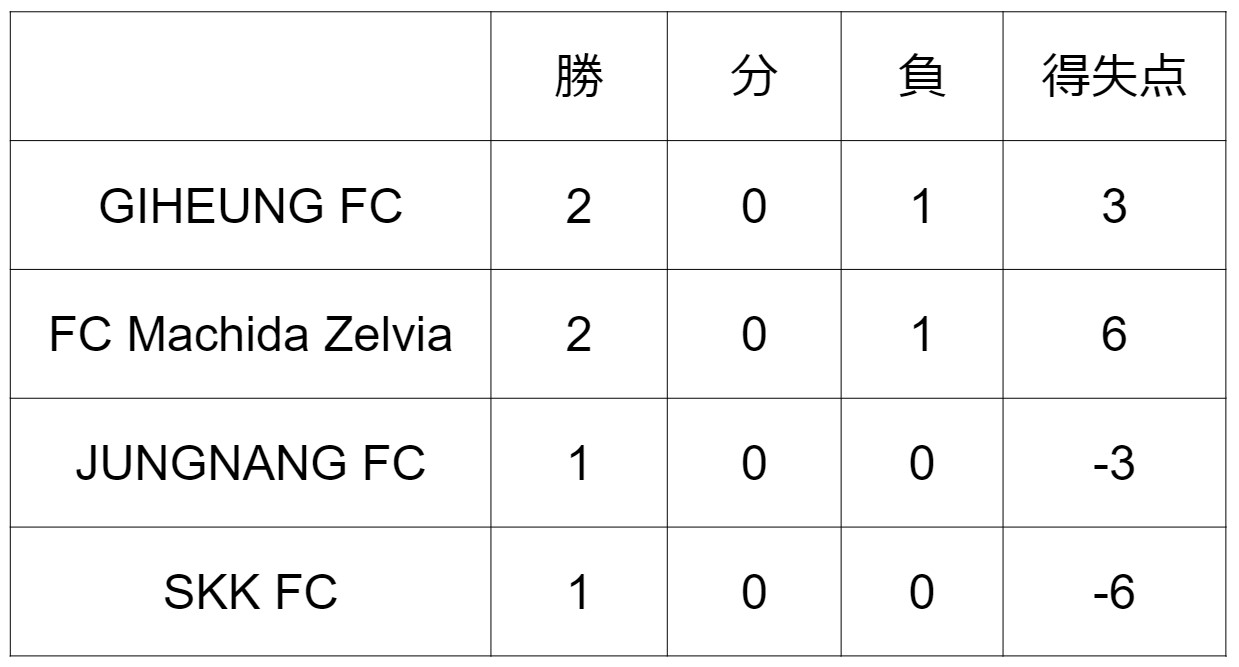Select FC Machida Zelvia's losses value
The width and height of the screenshot is (1239, 667).
point(921,334)
